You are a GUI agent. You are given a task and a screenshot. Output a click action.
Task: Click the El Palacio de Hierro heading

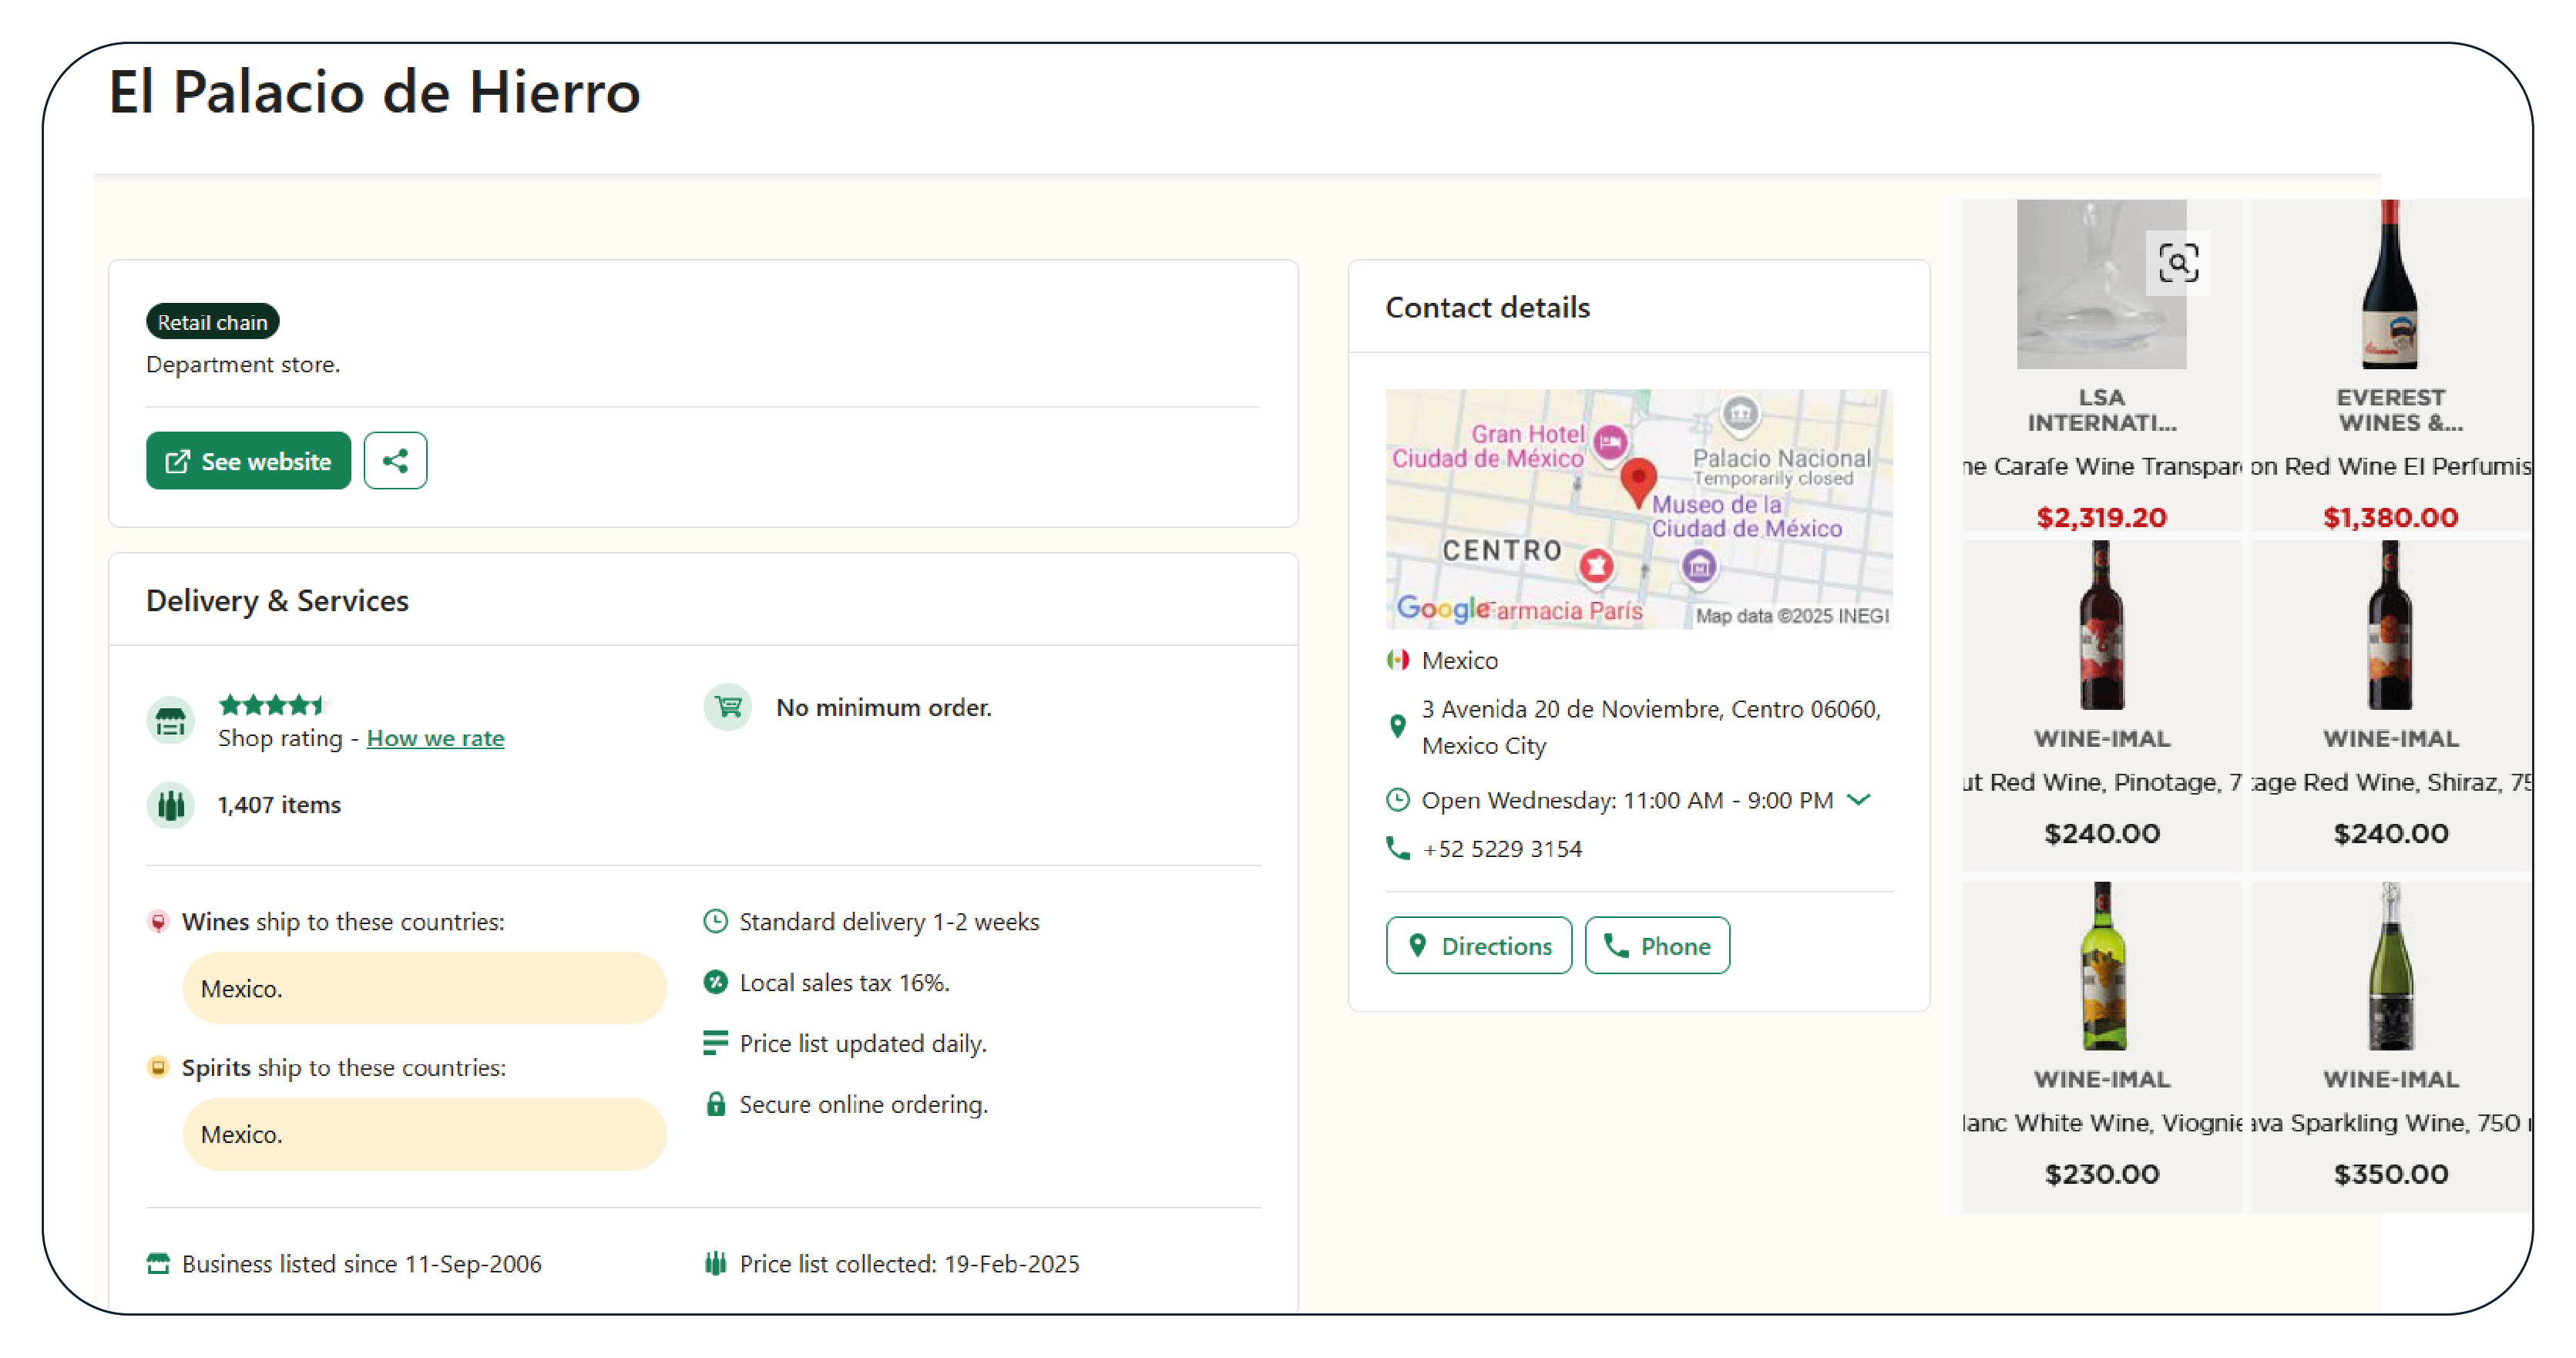click(x=374, y=92)
